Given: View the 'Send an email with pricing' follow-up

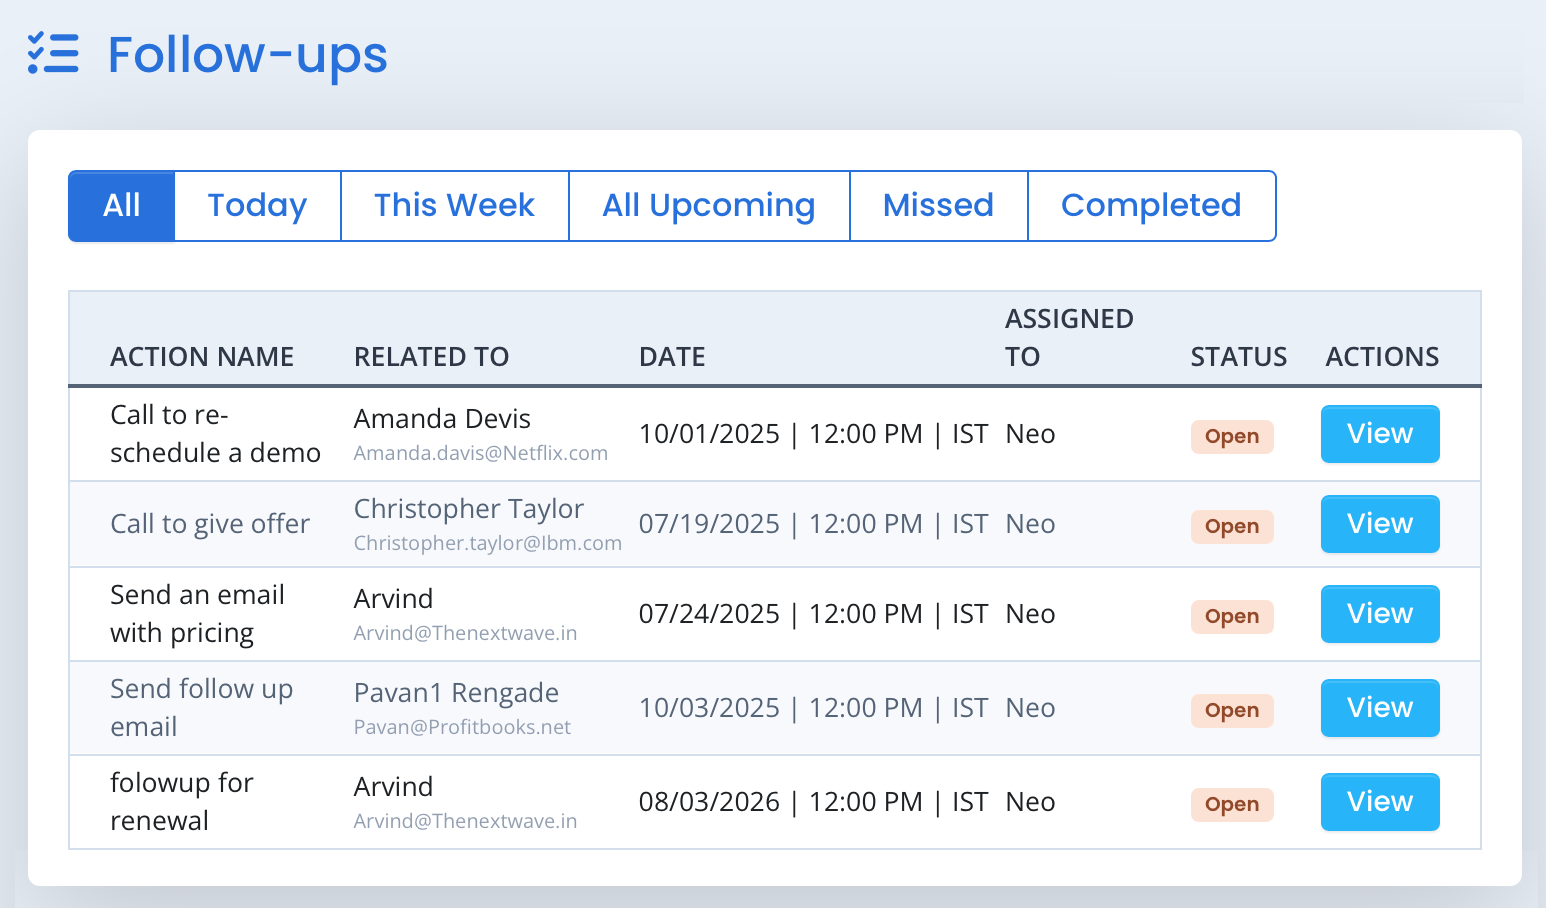Looking at the screenshot, I should pos(1379,614).
